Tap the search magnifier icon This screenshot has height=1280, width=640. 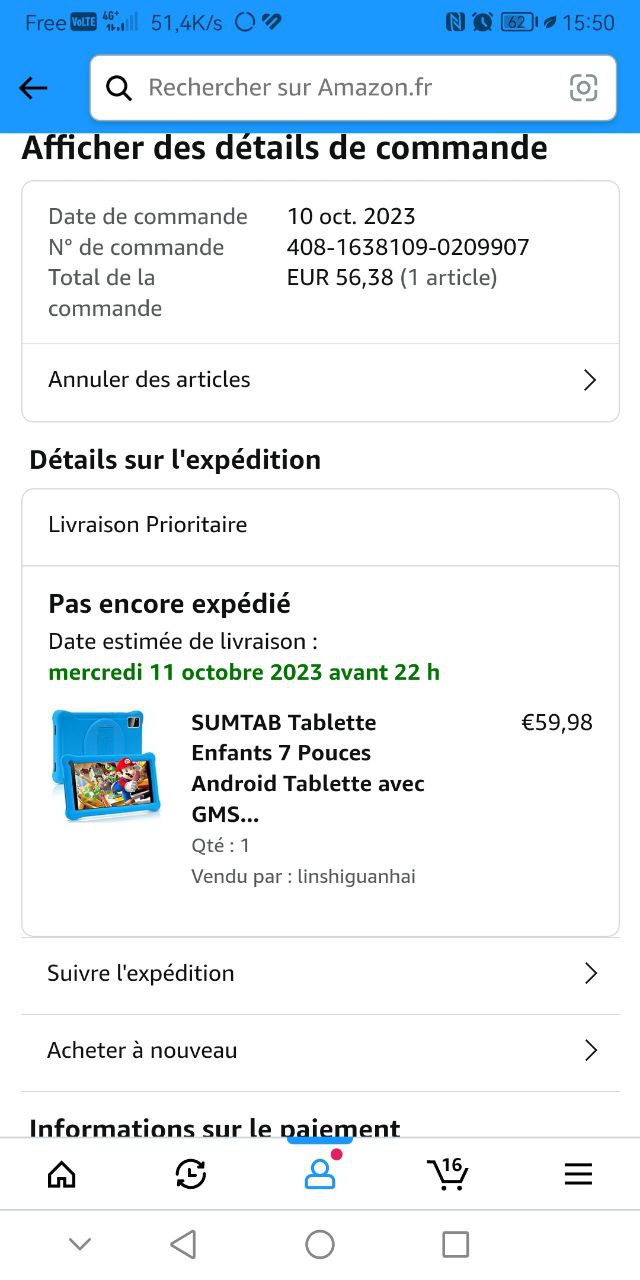[x=119, y=88]
